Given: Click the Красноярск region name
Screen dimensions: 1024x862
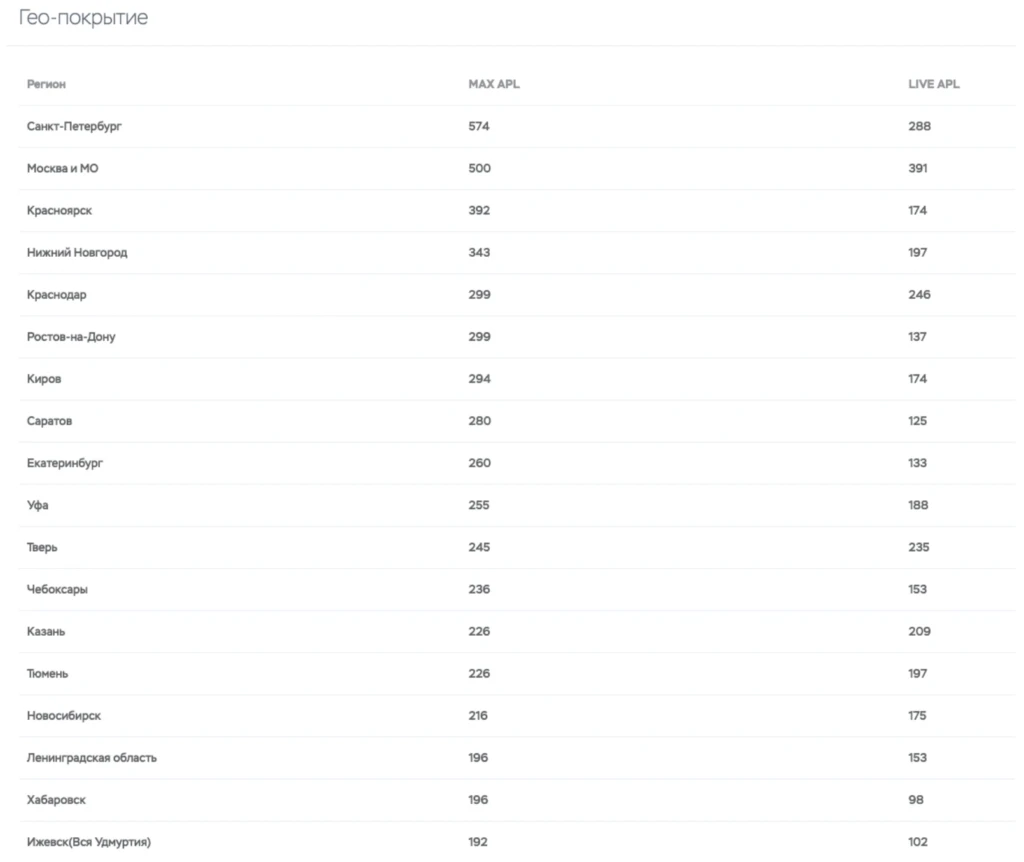Looking at the screenshot, I should tap(59, 211).
